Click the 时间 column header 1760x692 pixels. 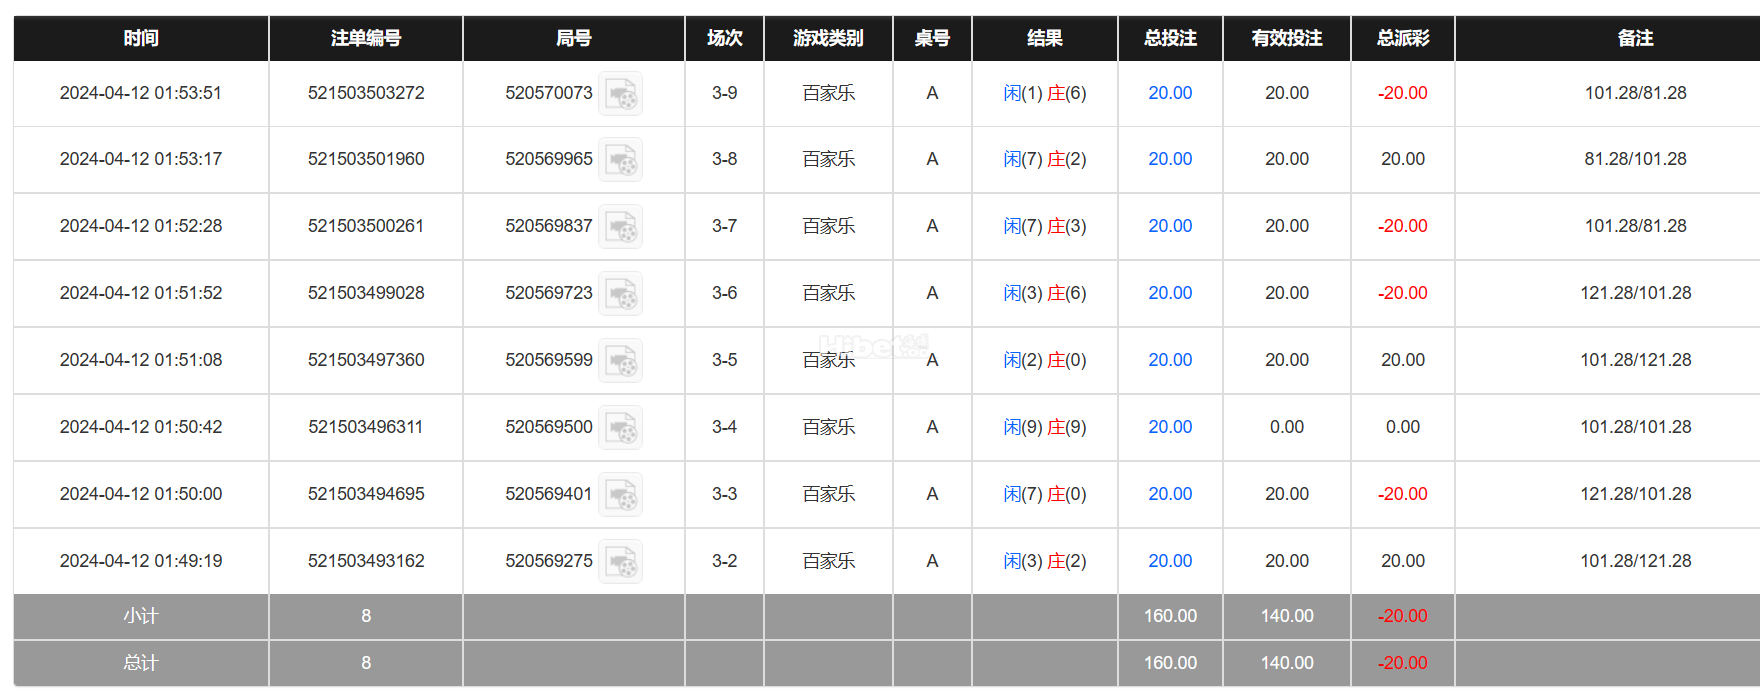[x=141, y=38]
